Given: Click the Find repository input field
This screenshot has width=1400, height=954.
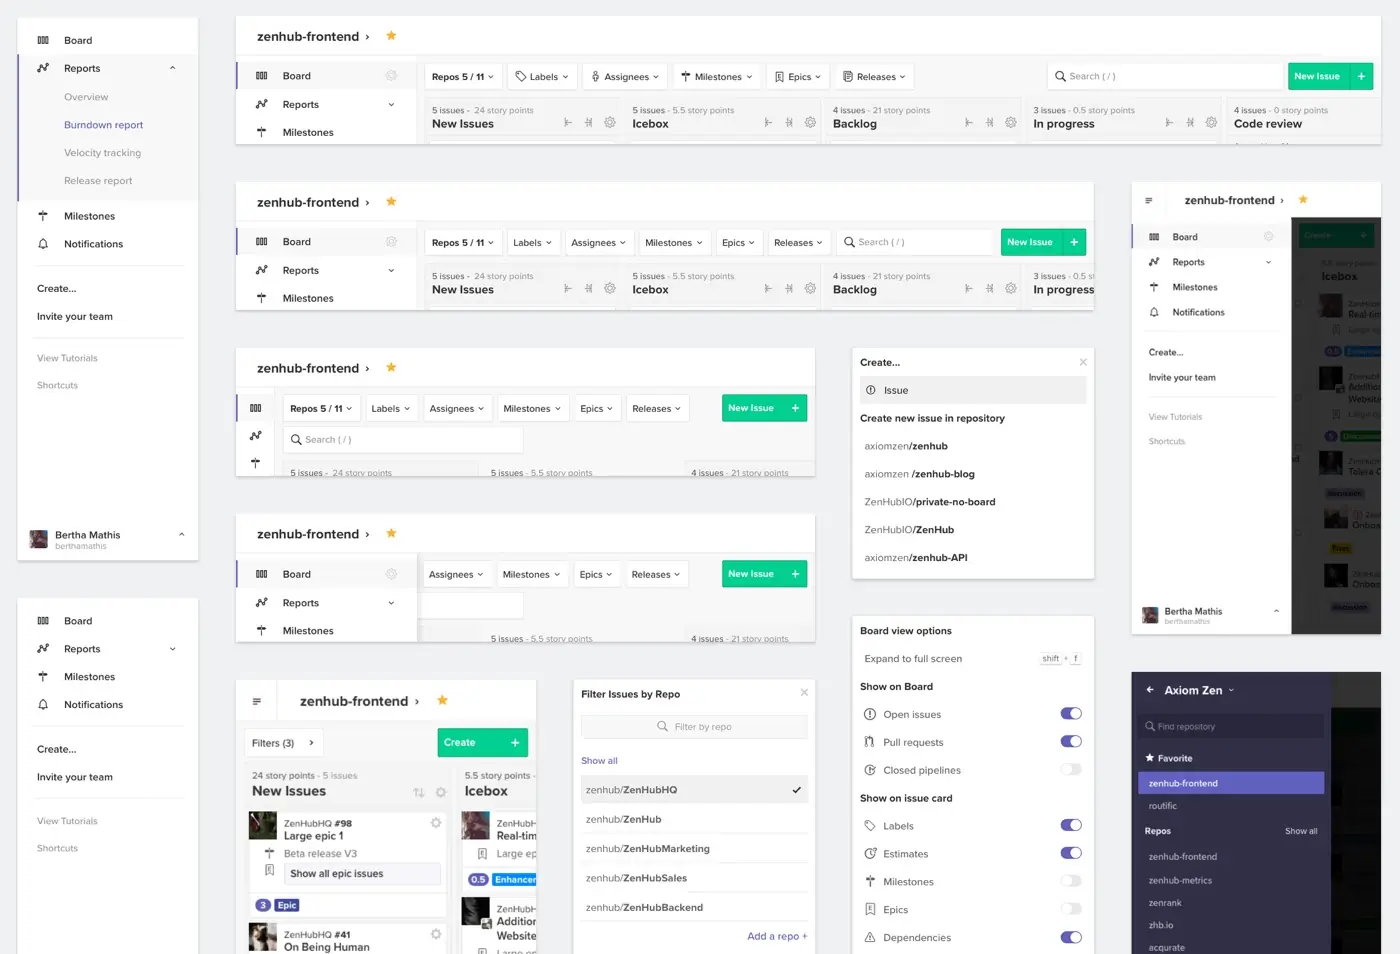Looking at the screenshot, I should tap(1231, 727).
